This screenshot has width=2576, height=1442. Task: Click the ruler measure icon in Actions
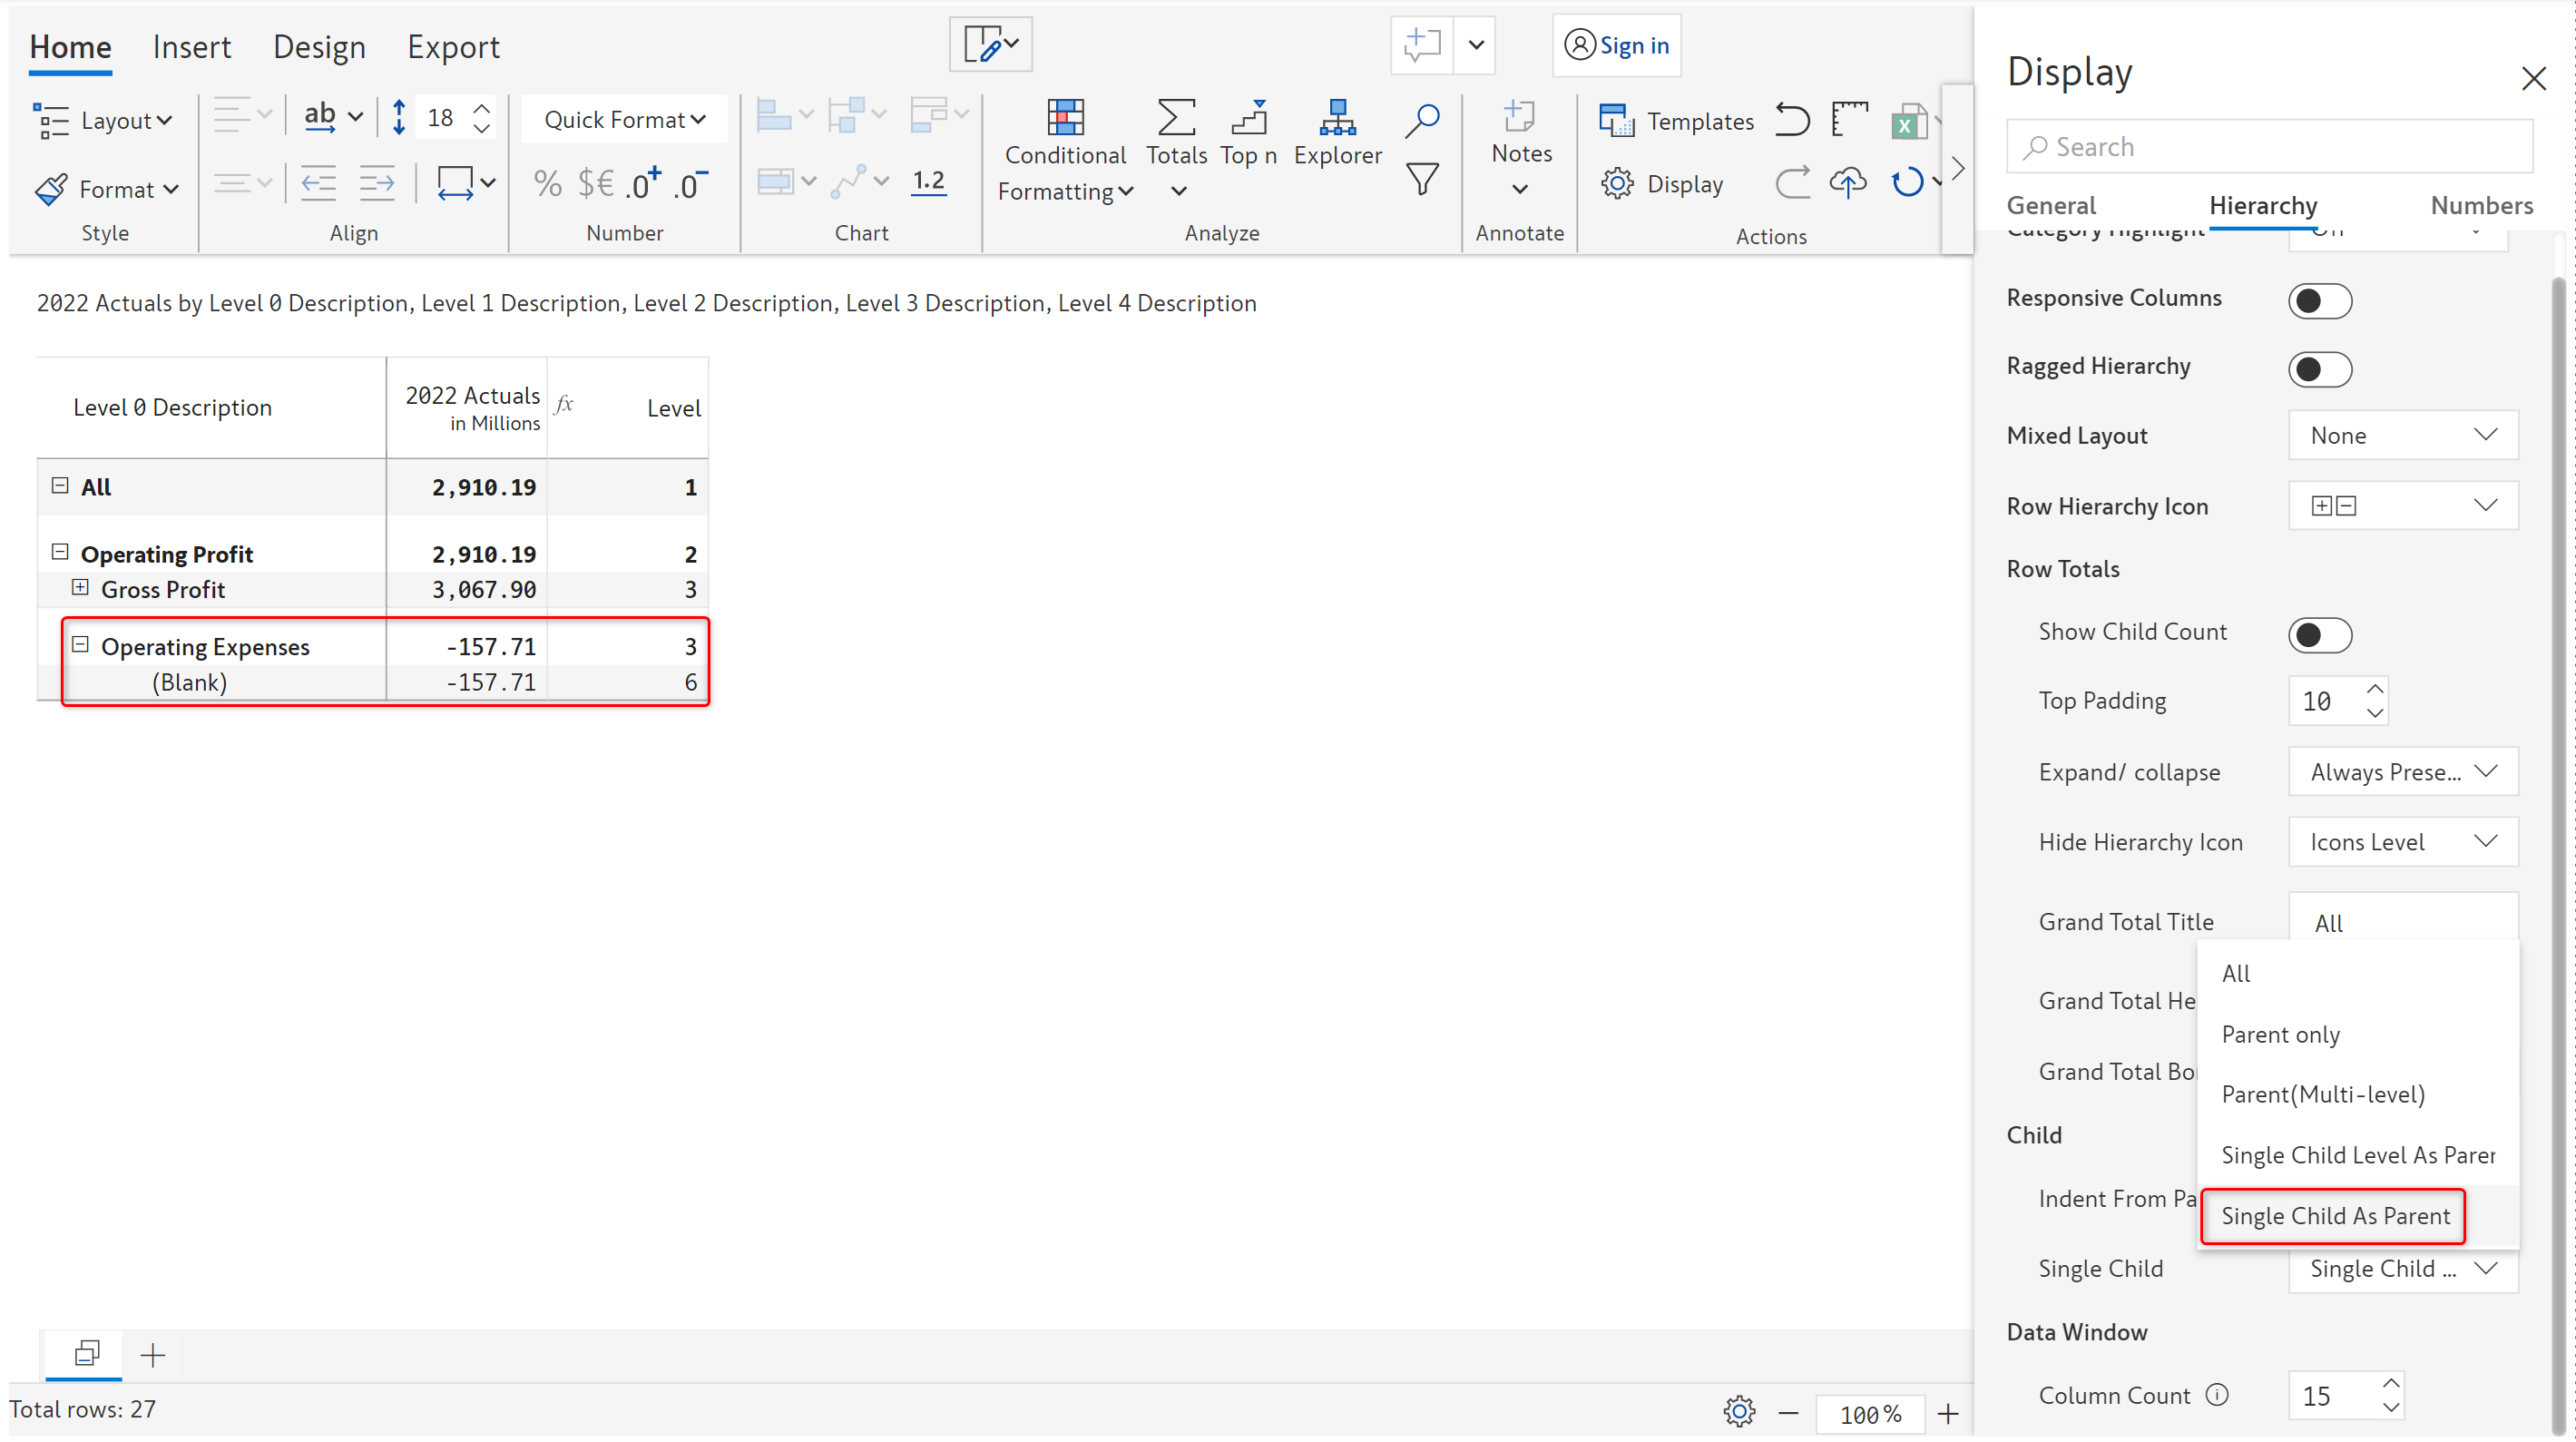[x=1850, y=120]
